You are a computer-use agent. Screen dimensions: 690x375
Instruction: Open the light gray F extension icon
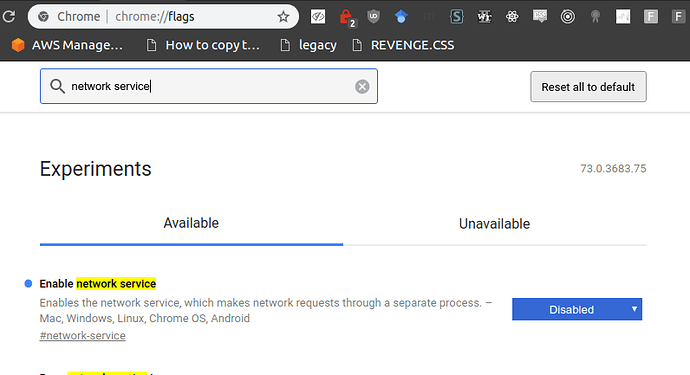(x=651, y=17)
